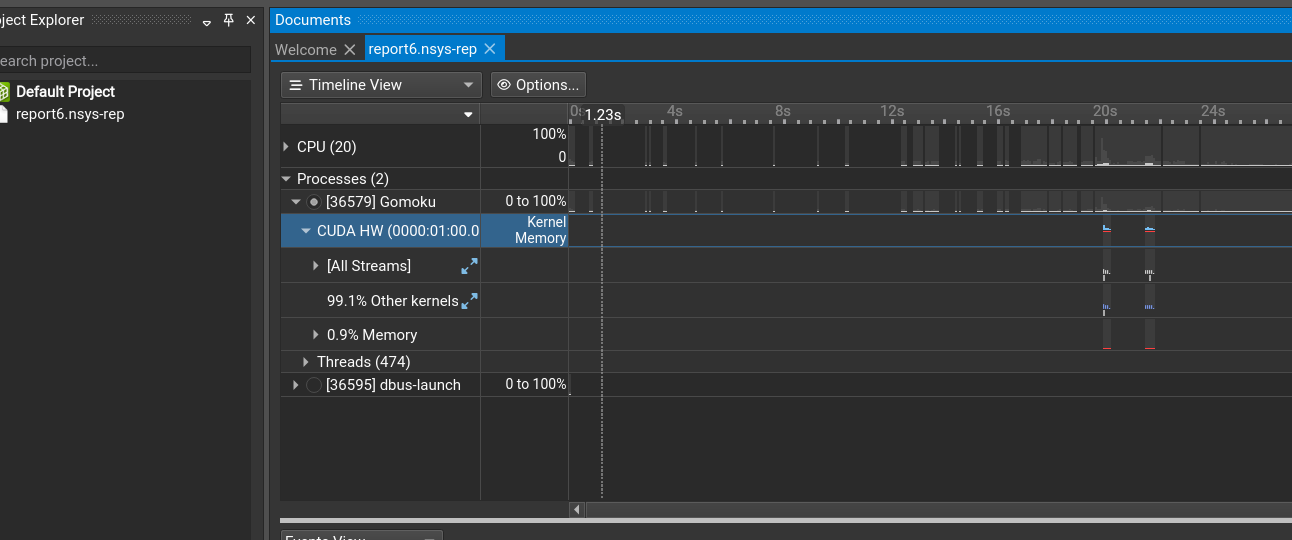Viewport: 1292px width, 540px height.
Task: Toggle the dbus-launch process radio indicator
Action: (314, 385)
